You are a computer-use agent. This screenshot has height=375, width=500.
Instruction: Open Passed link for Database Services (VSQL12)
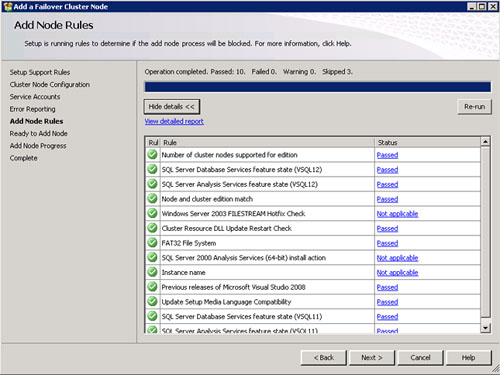tap(387, 170)
